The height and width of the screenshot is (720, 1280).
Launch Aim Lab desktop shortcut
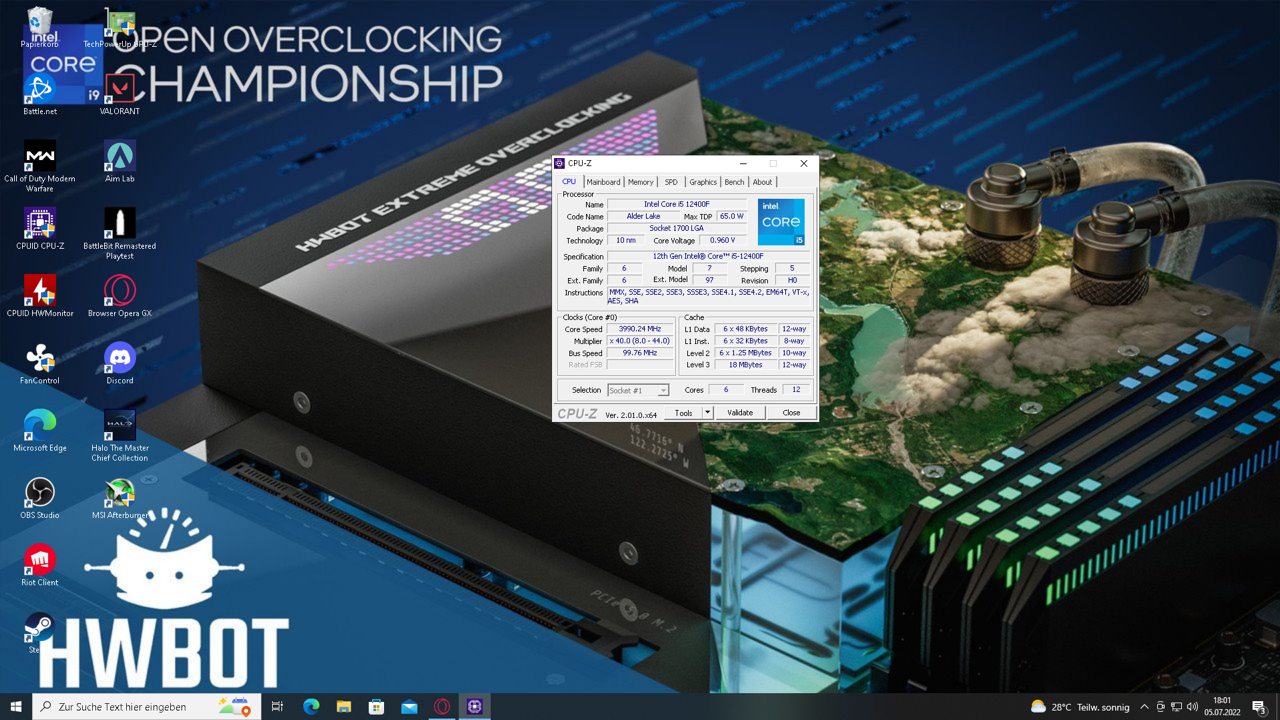[x=120, y=162]
